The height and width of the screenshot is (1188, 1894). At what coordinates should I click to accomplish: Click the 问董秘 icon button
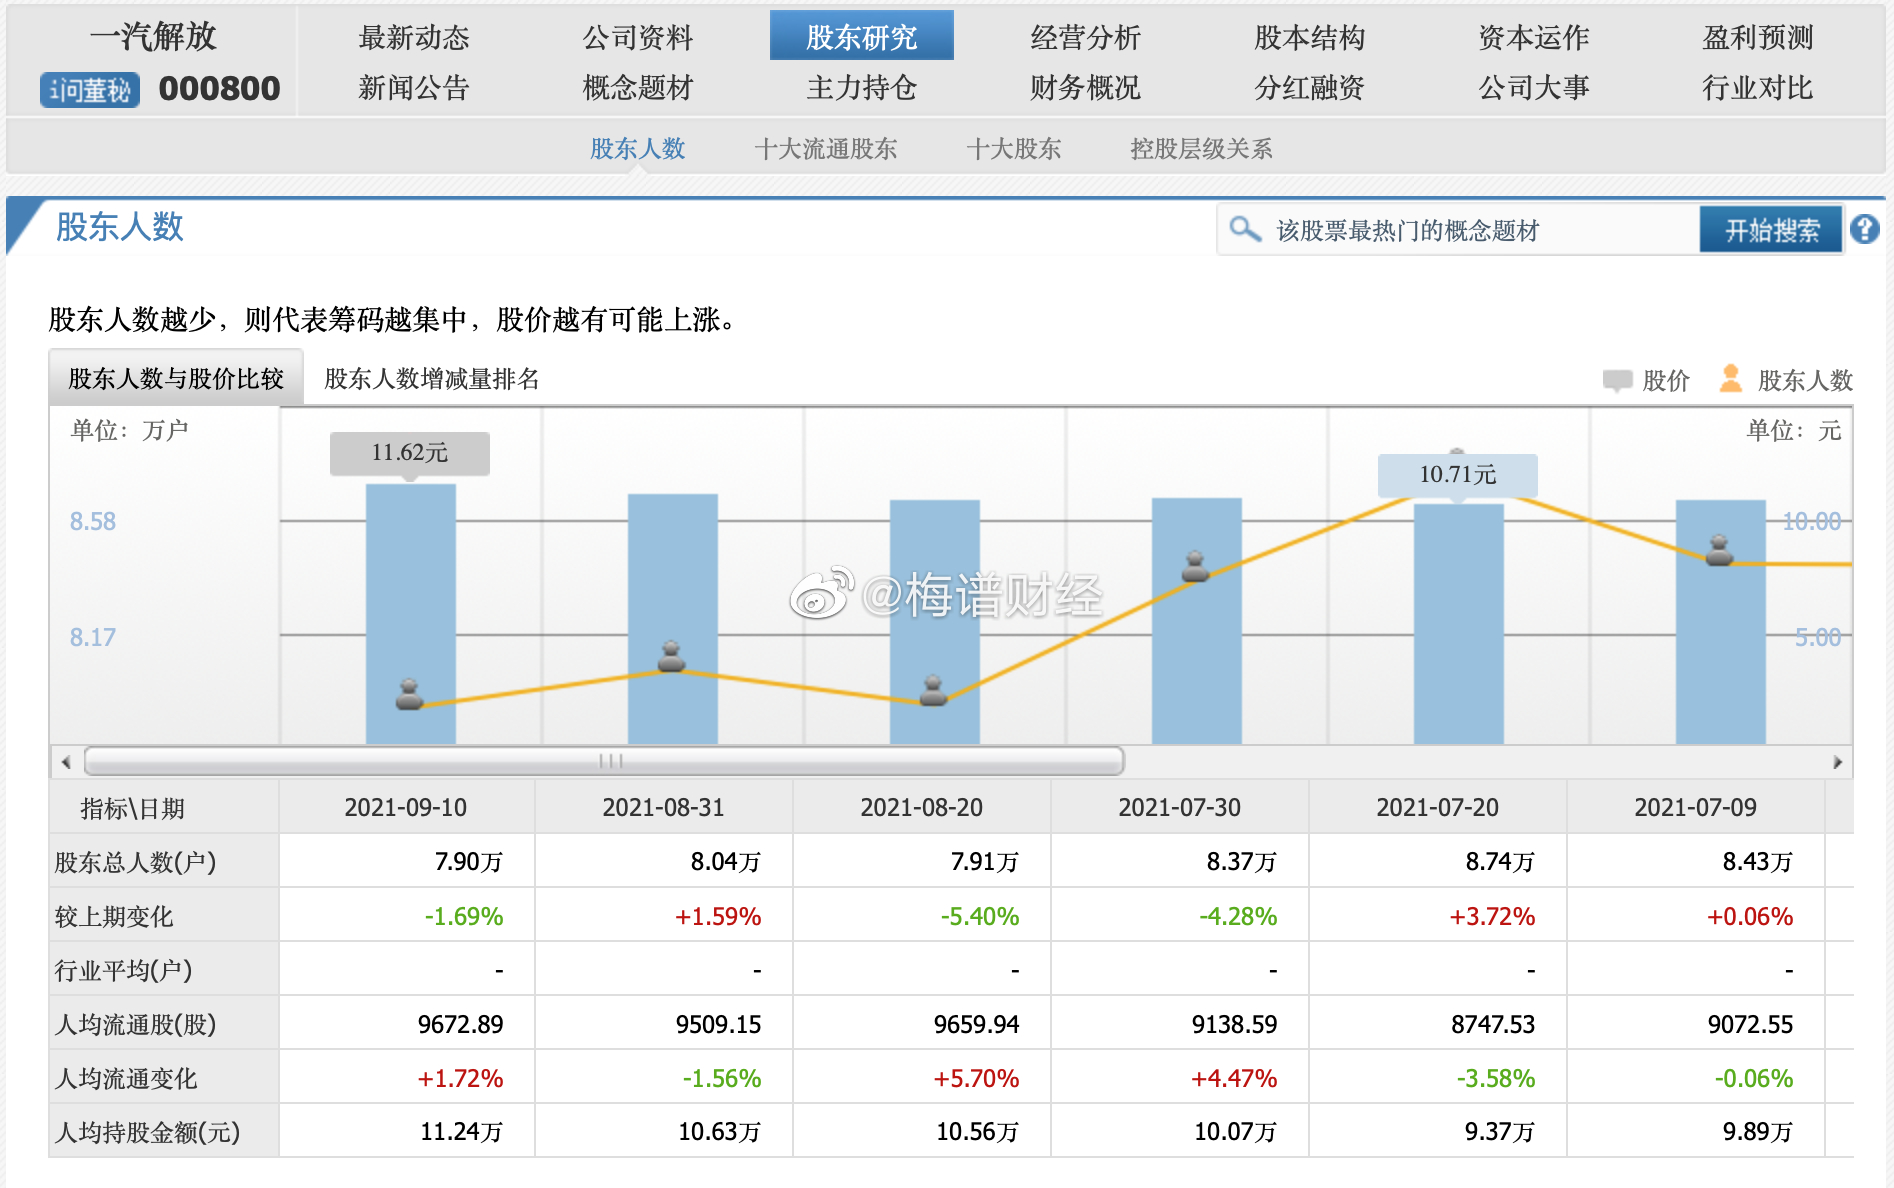click(88, 88)
